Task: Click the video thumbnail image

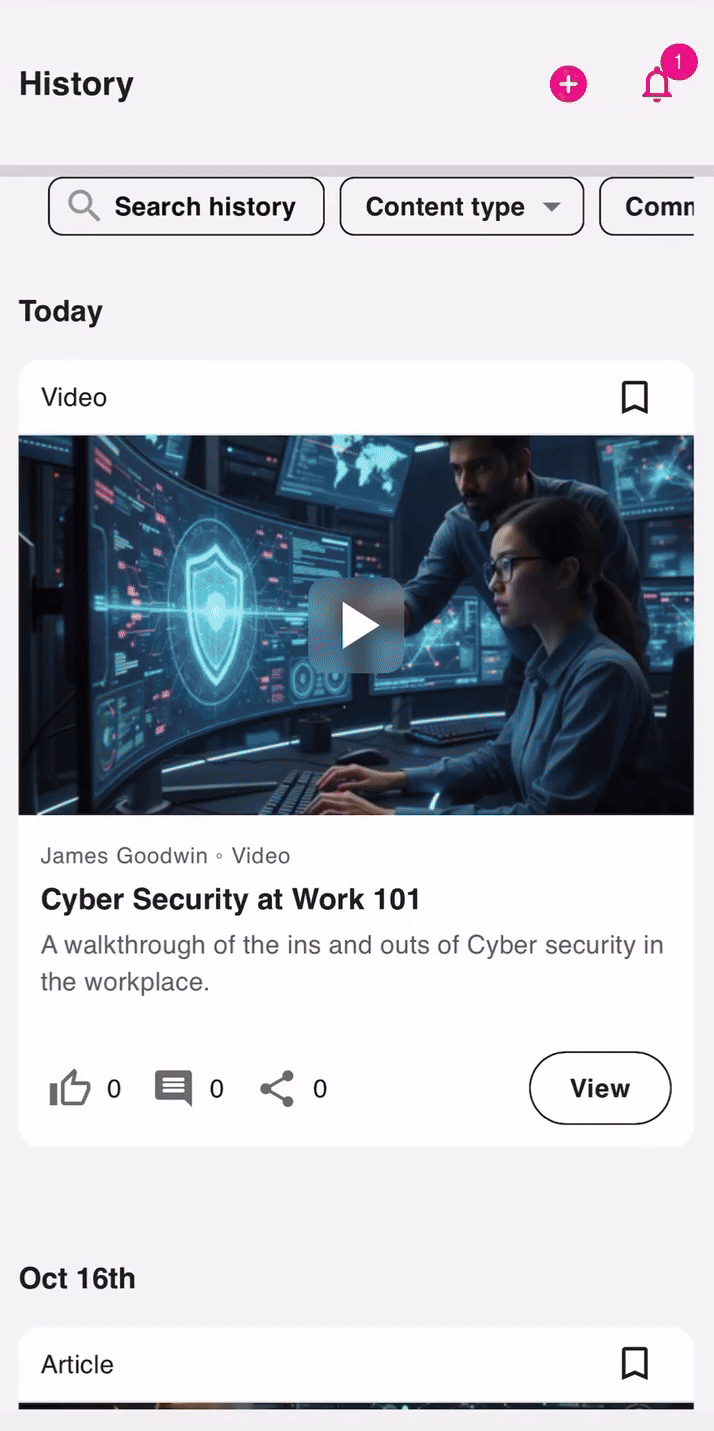Action: point(356,625)
